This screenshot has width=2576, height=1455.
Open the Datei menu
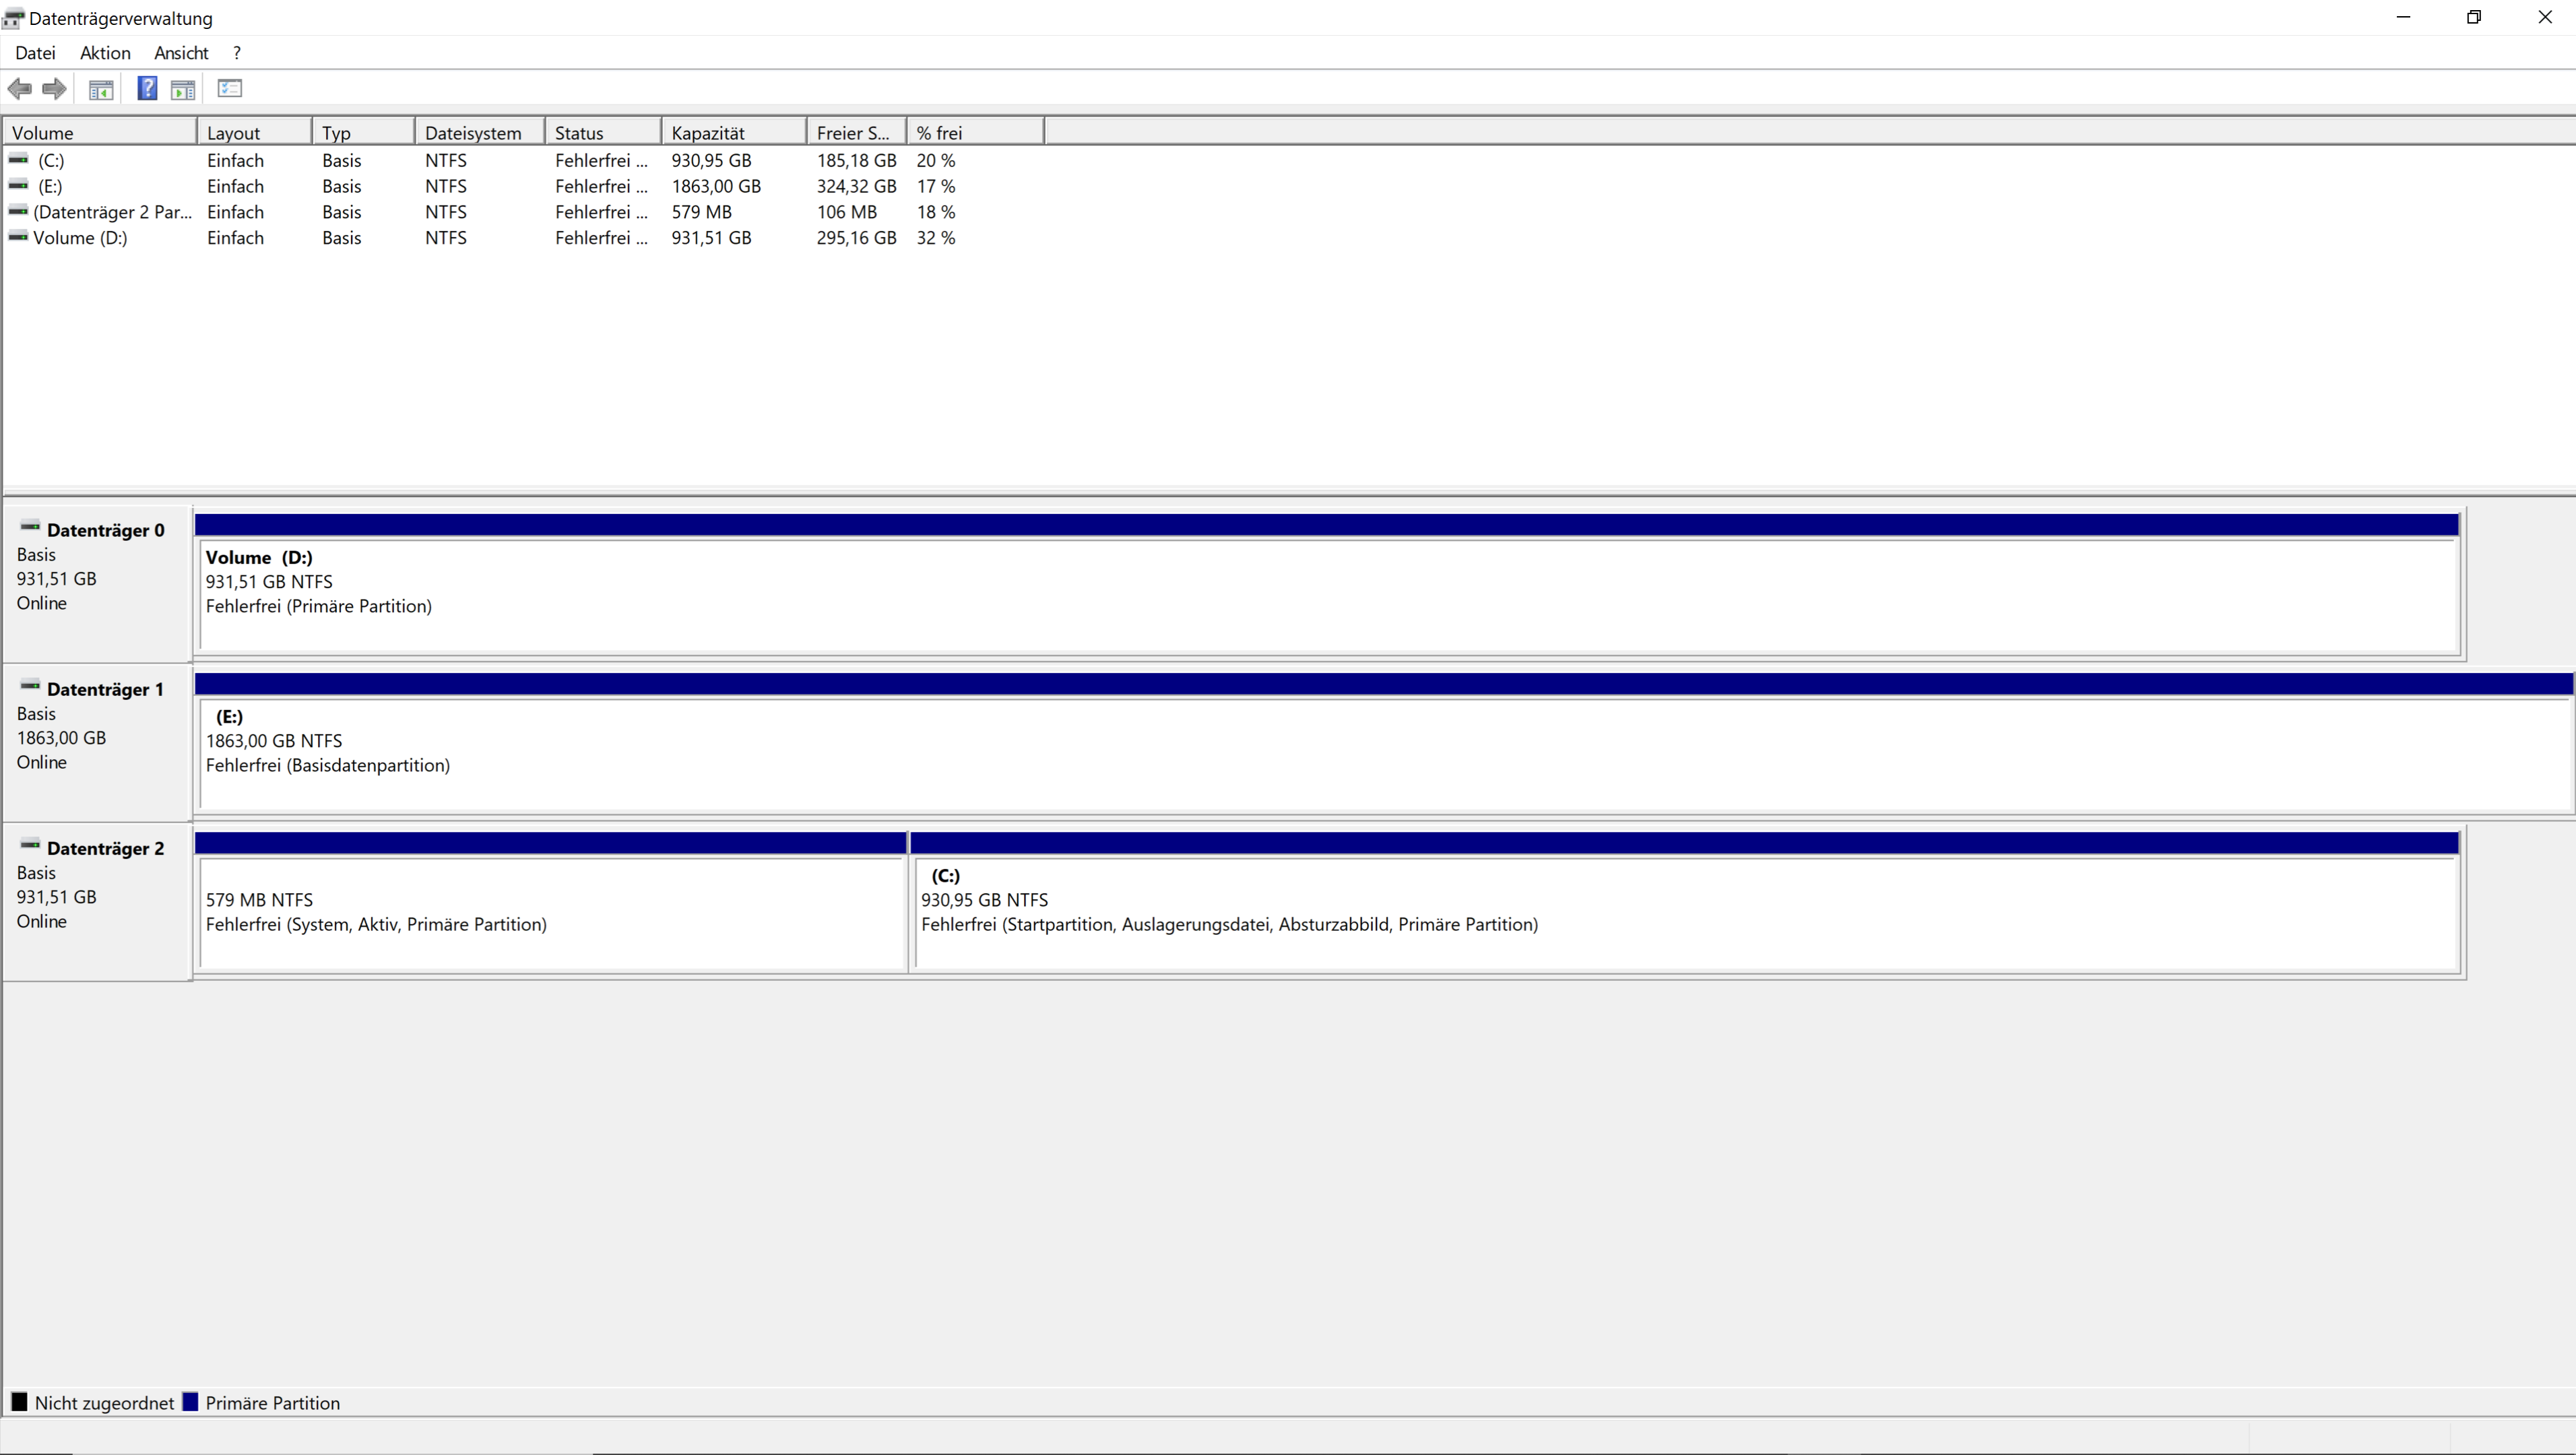[35, 53]
